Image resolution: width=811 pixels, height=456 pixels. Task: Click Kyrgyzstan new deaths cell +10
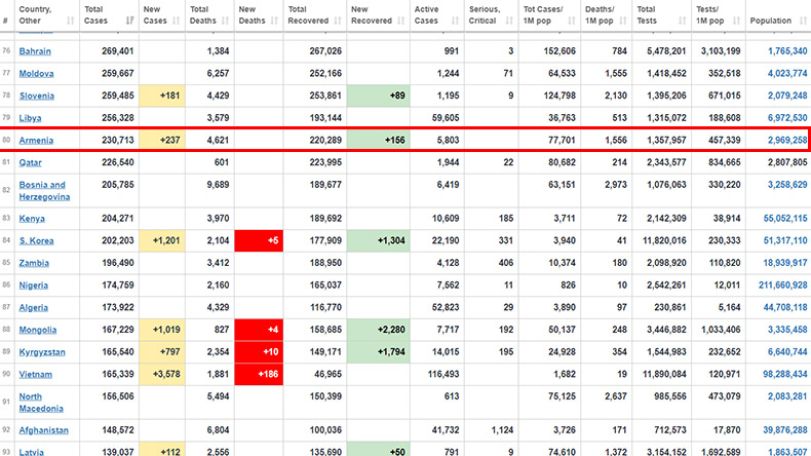pyautogui.click(x=259, y=352)
